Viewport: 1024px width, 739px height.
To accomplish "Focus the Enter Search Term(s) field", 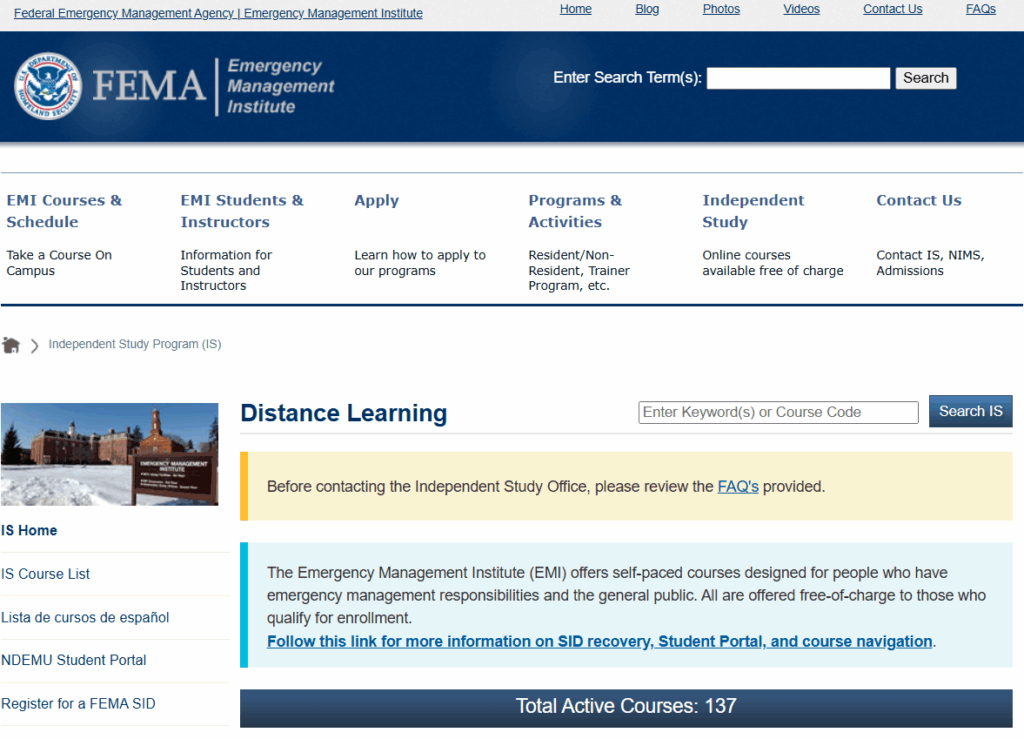I will (x=798, y=78).
